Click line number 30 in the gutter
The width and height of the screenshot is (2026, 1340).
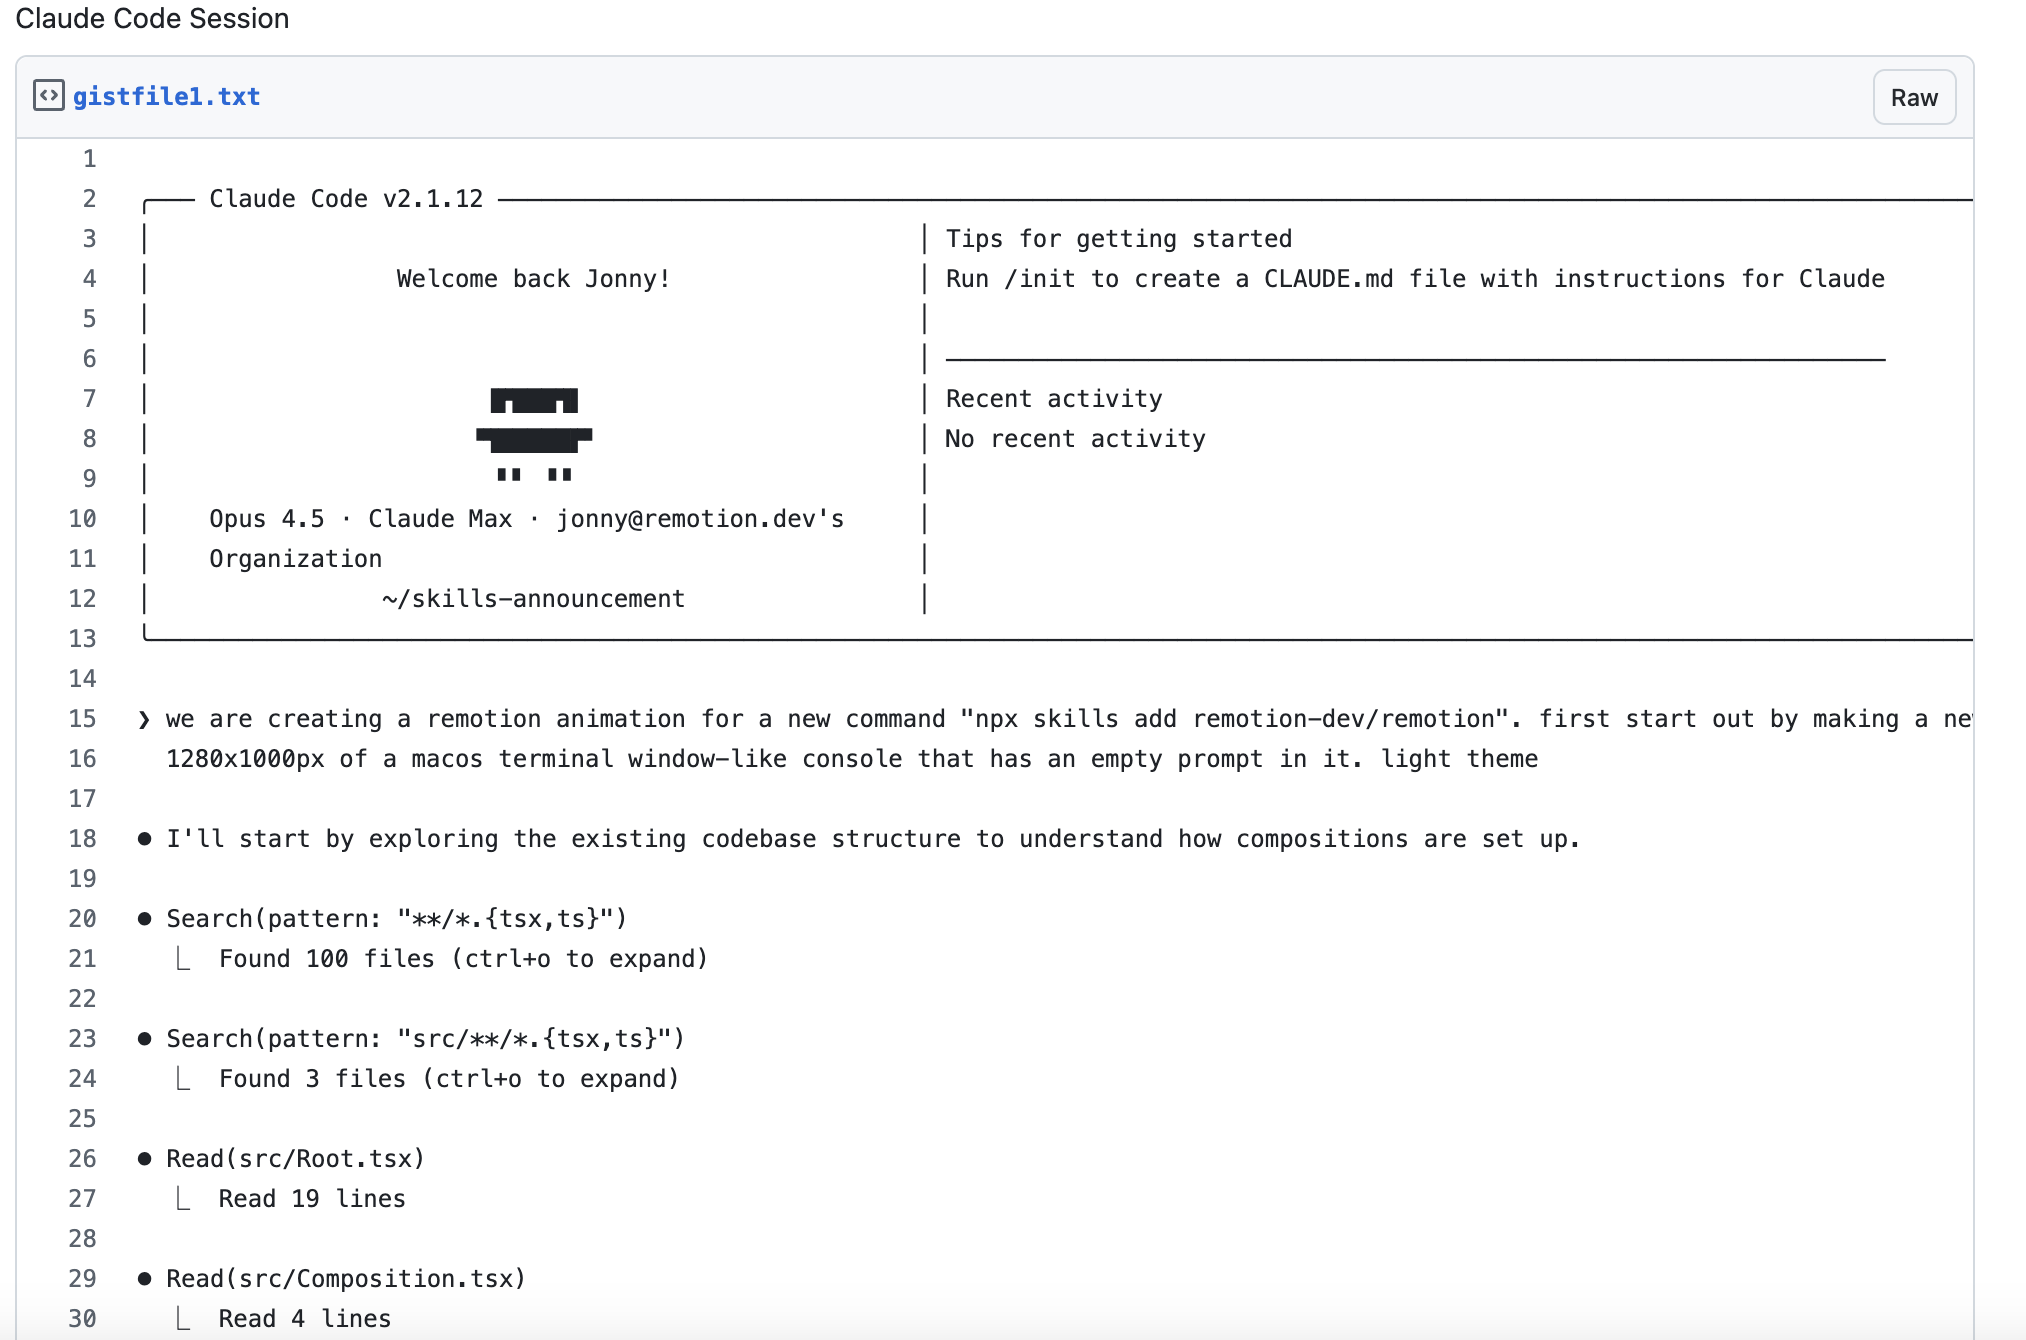click(82, 1319)
